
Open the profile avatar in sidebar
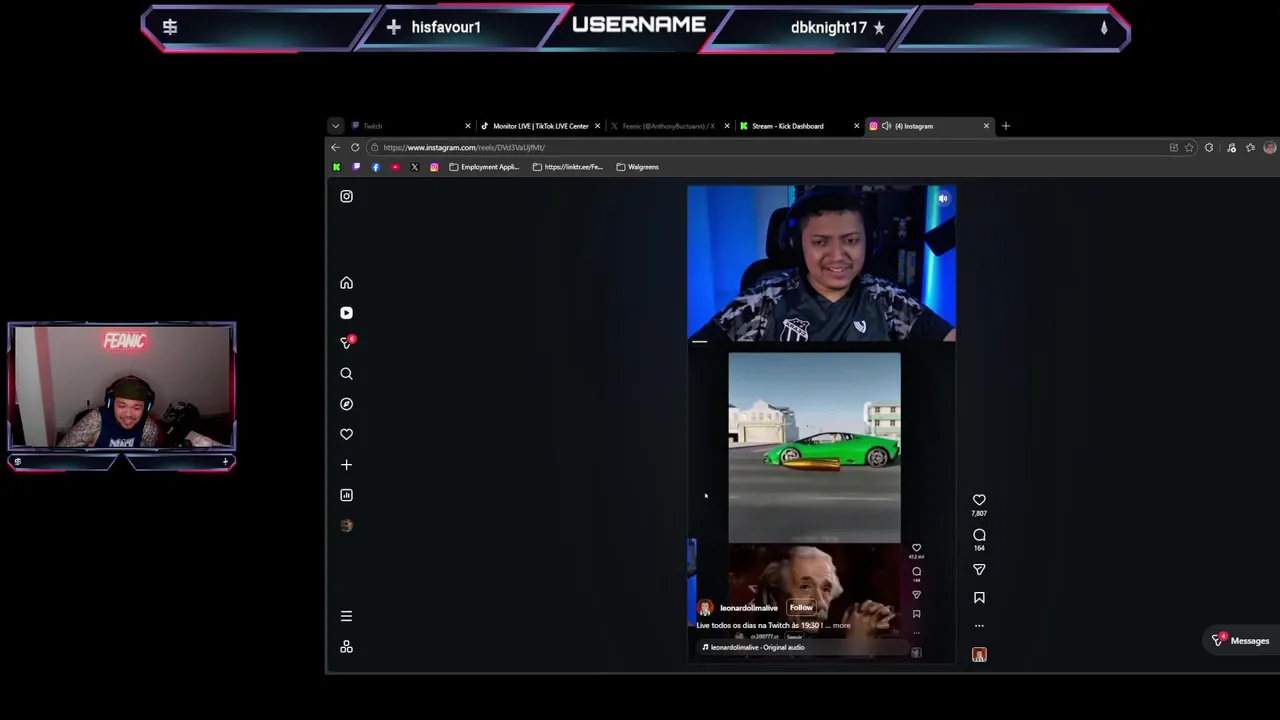point(346,525)
